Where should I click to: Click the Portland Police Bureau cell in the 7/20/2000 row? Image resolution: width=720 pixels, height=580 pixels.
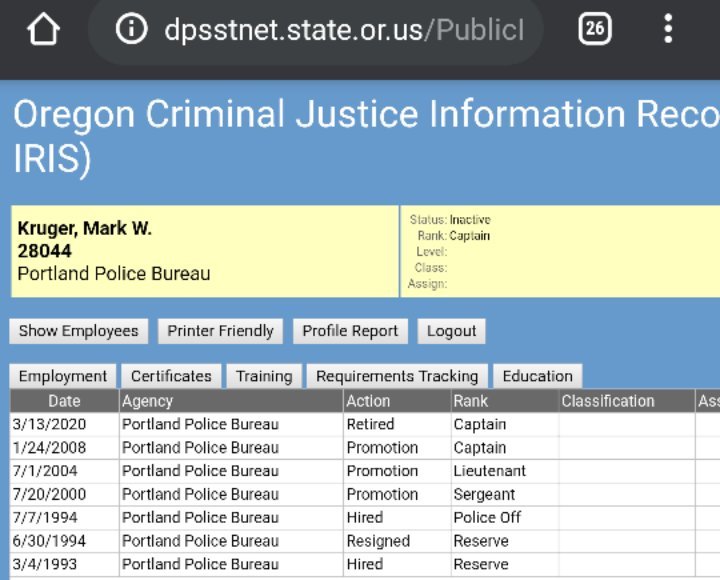[x=231, y=495]
